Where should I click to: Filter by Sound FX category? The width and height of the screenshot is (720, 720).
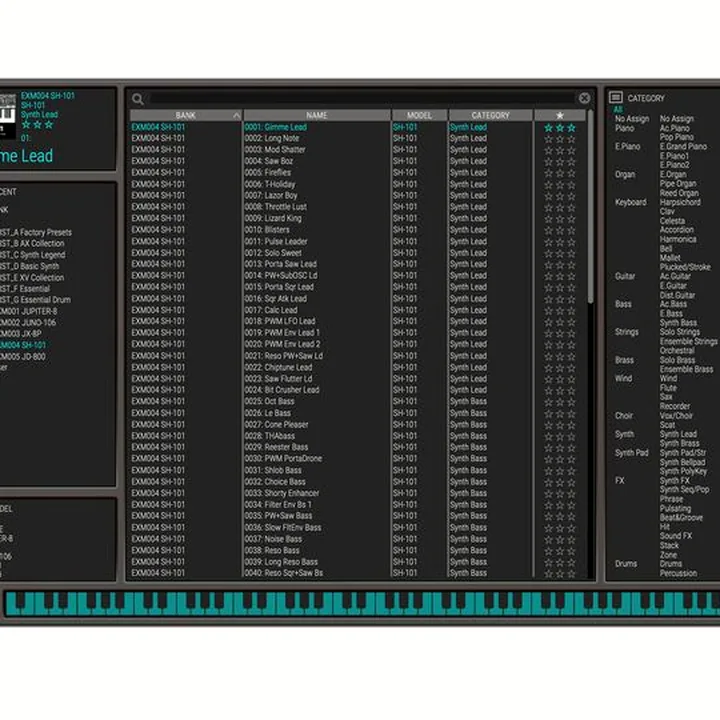pos(676,536)
